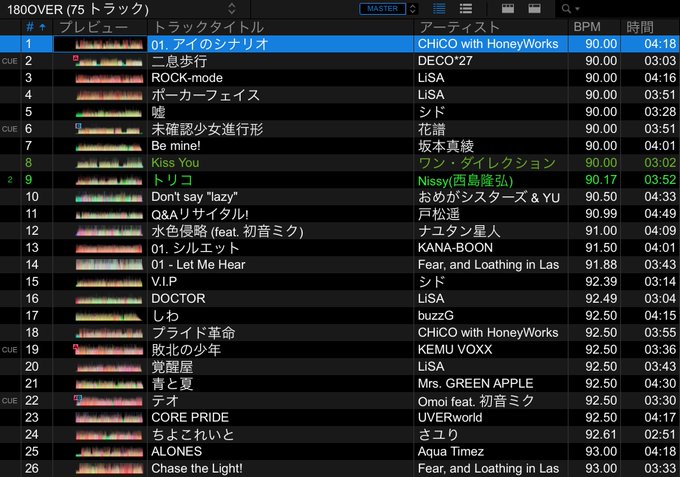Select track 01. シルエット
The image size is (680, 477).
[x=195, y=248]
